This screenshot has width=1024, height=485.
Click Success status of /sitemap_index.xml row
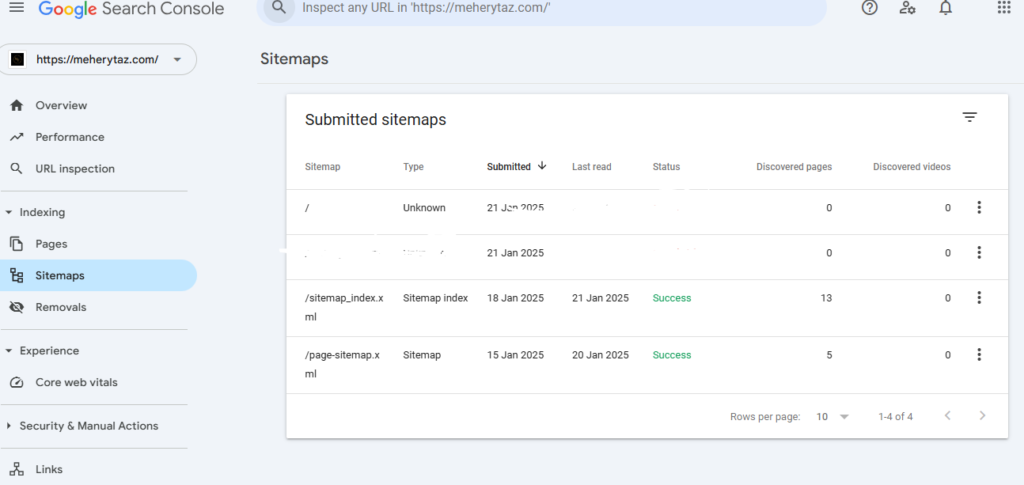pyautogui.click(x=672, y=298)
